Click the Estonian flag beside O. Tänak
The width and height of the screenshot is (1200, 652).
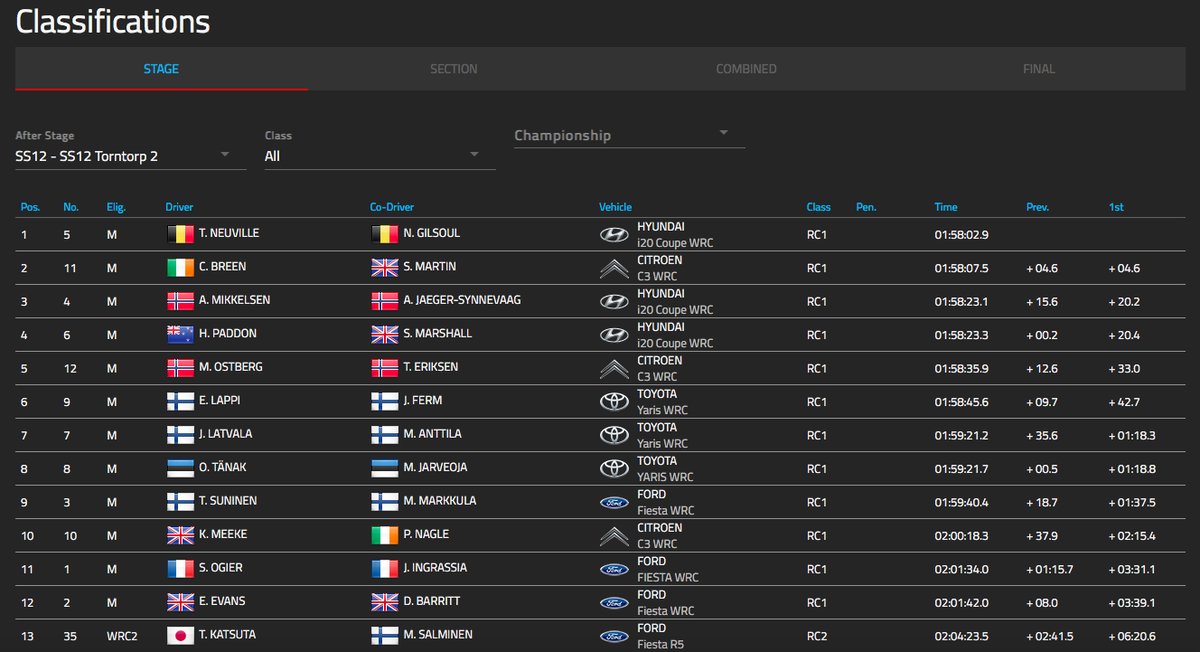pyautogui.click(x=180, y=468)
